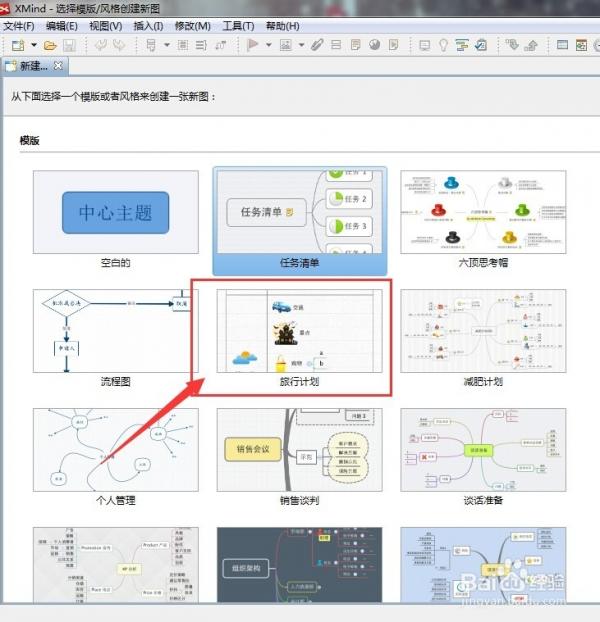Screen dimensions: 600x622
Task: Click the summary bracket icon
Action: tap(201, 45)
